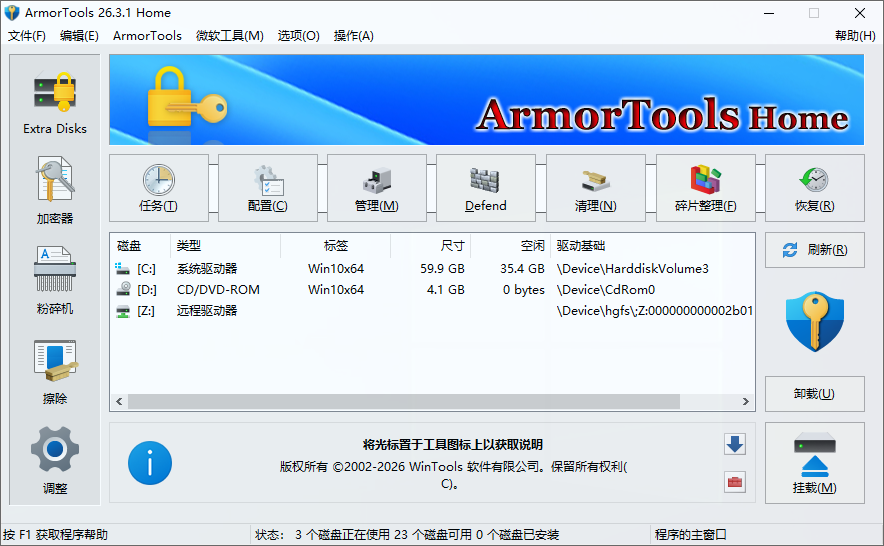The image size is (884, 546).
Task: Click \Device\HarddiskVolume3 path text
Action: click(633, 268)
